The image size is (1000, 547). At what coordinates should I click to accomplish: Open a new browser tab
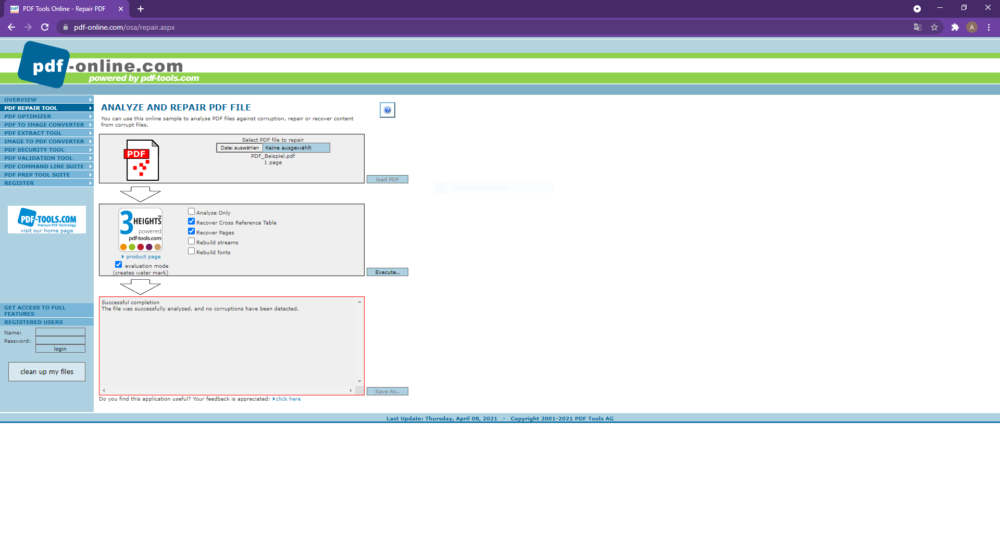click(x=140, y=9)
